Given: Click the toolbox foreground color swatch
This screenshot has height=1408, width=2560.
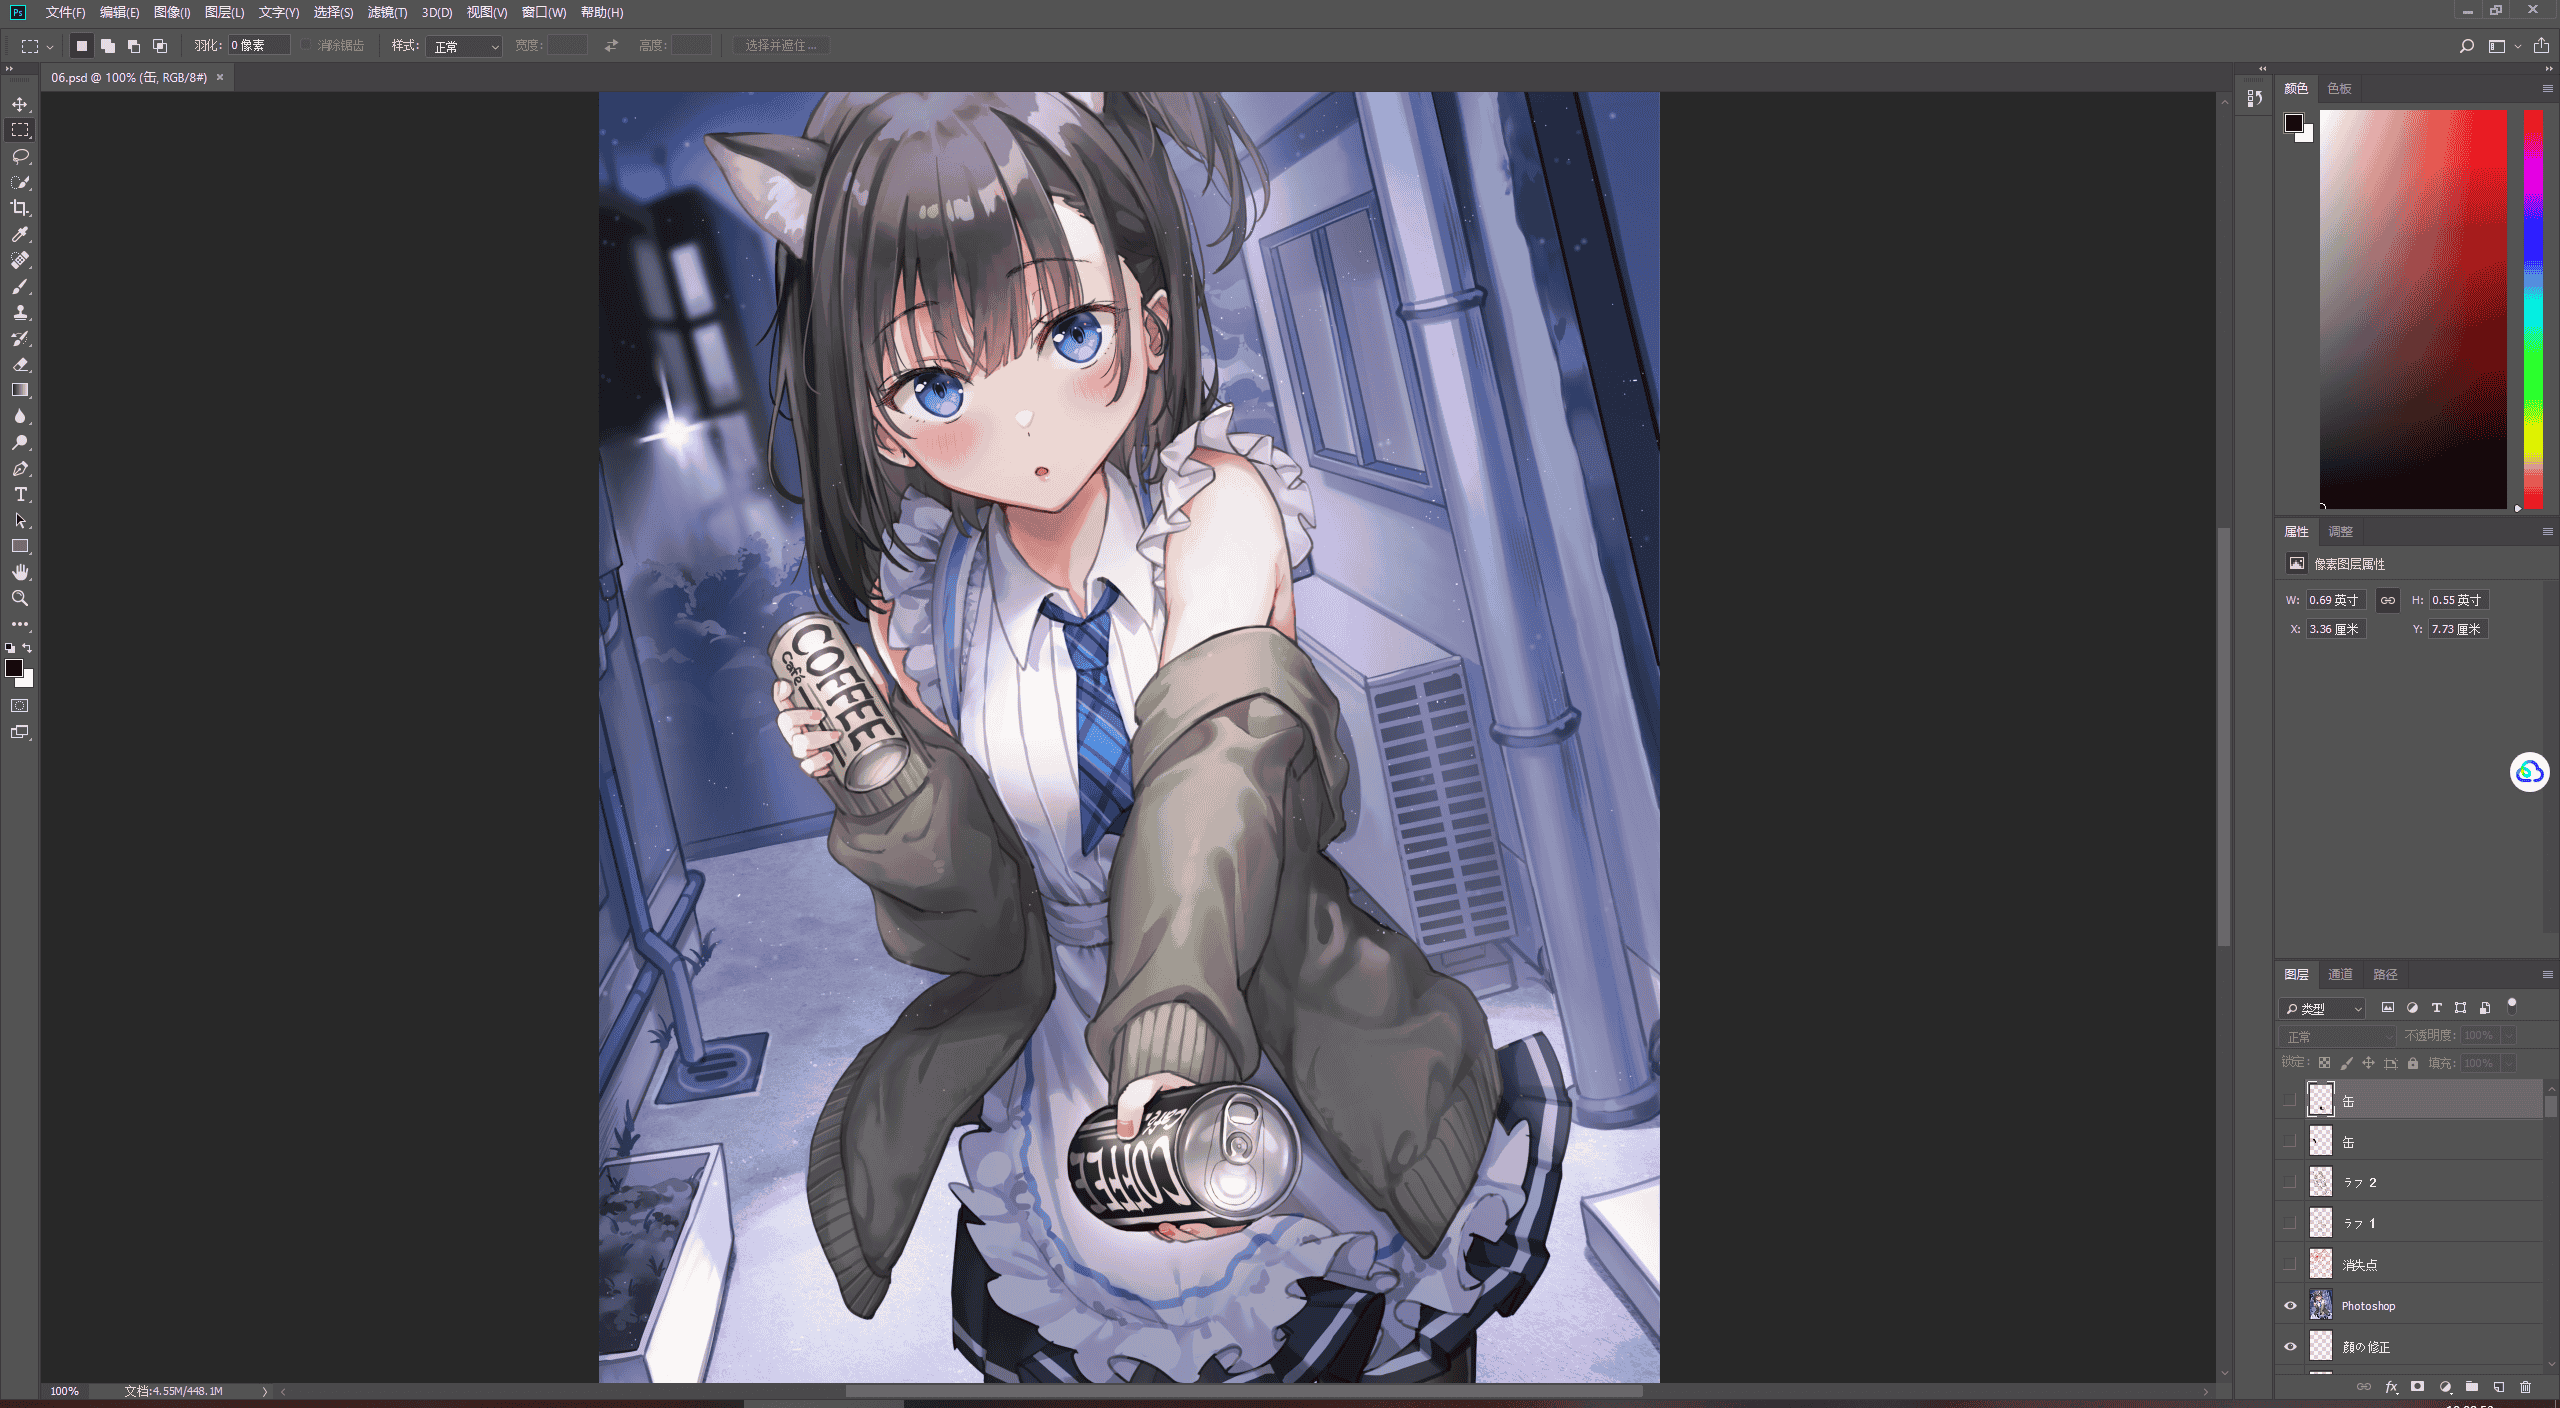Looking at the screenshot, I should coord(14,668).
